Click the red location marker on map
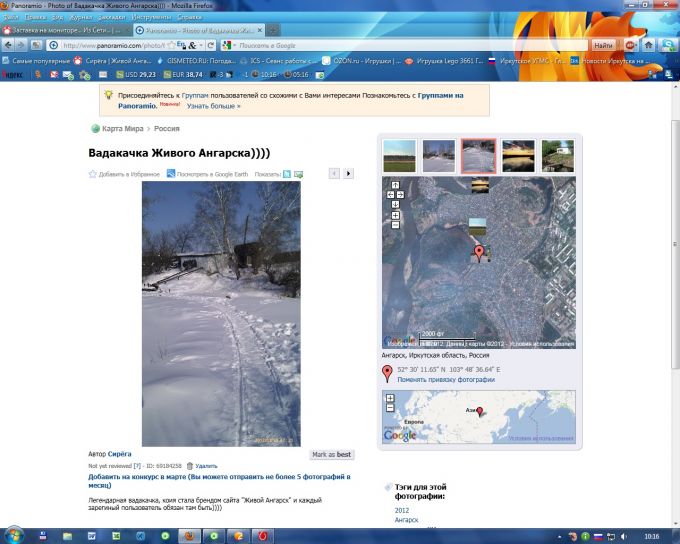Viewport: 680px width, 544px height. pyautogui.click(x=478, y=252)
